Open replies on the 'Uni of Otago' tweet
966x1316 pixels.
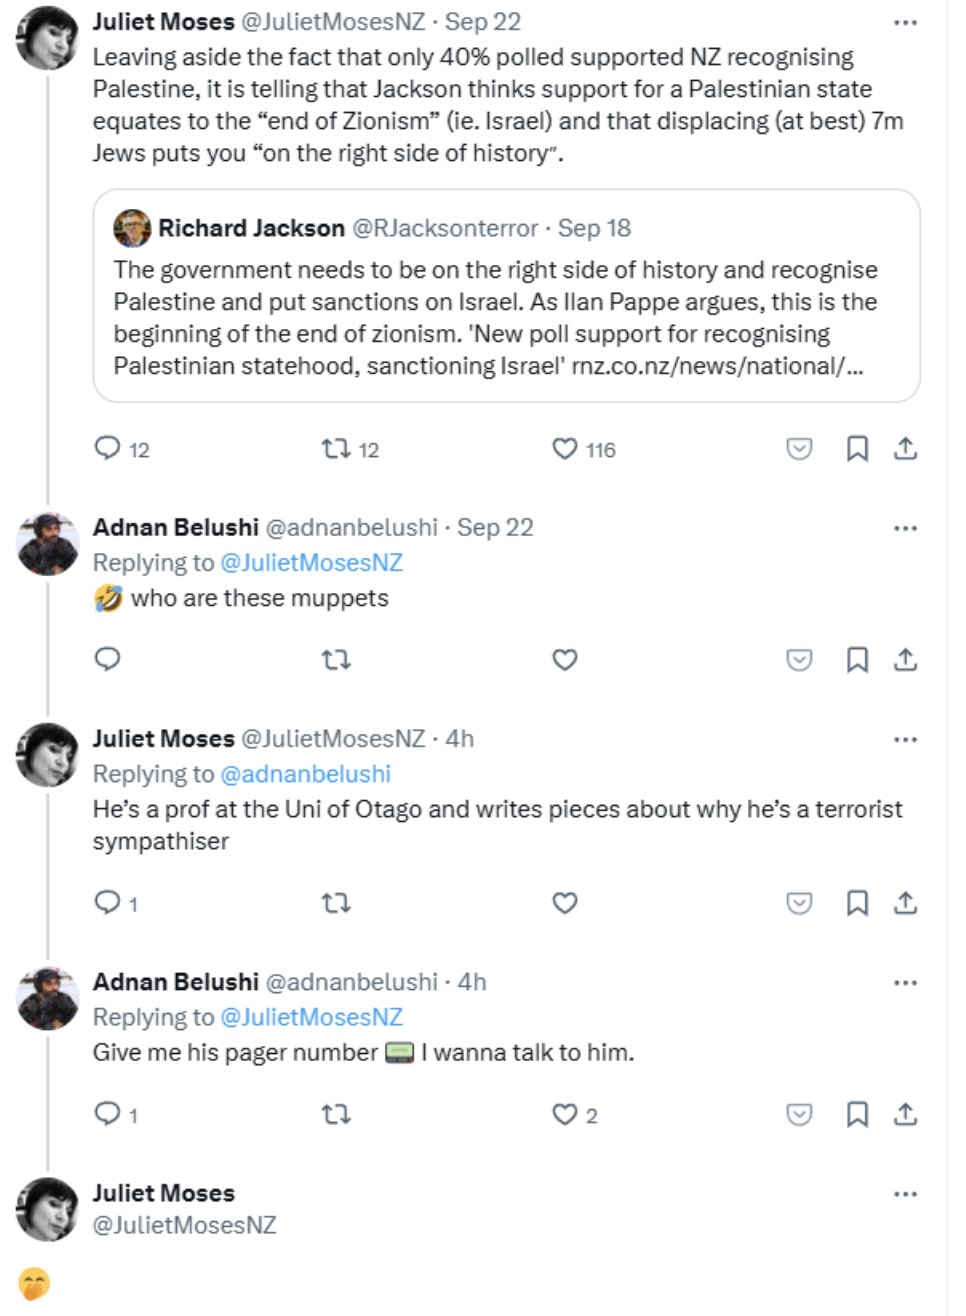pos(107,903)
